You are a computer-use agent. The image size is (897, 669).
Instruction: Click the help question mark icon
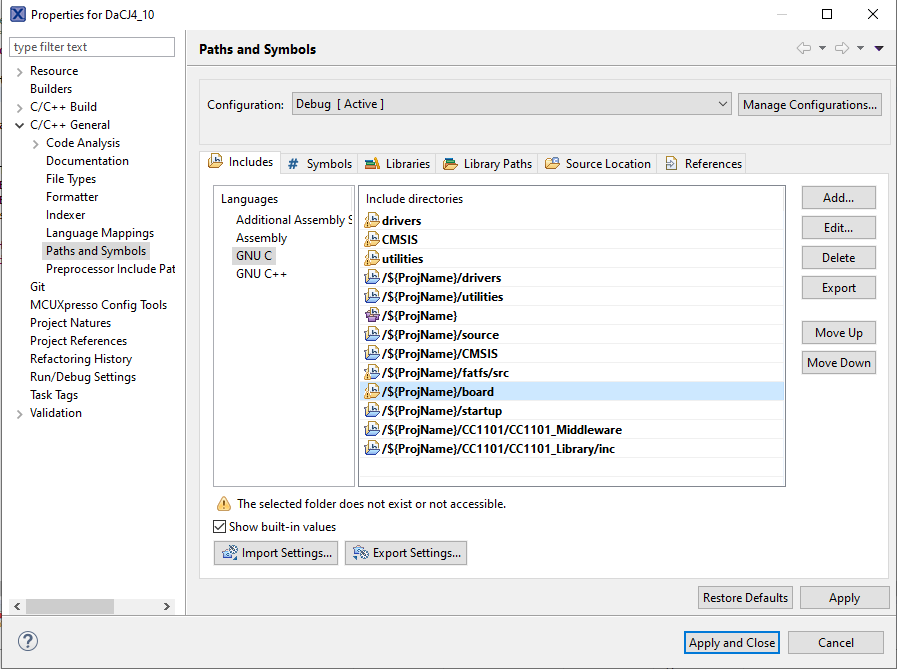(x=28, y=641)
